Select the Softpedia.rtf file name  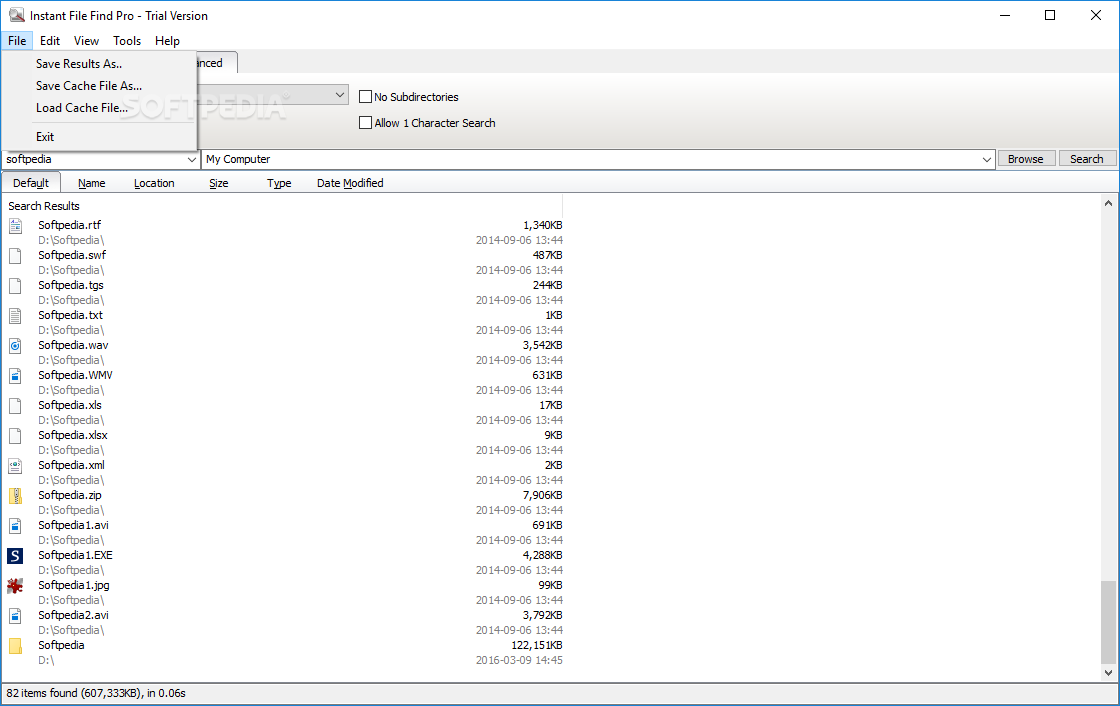tap(69, 225)
